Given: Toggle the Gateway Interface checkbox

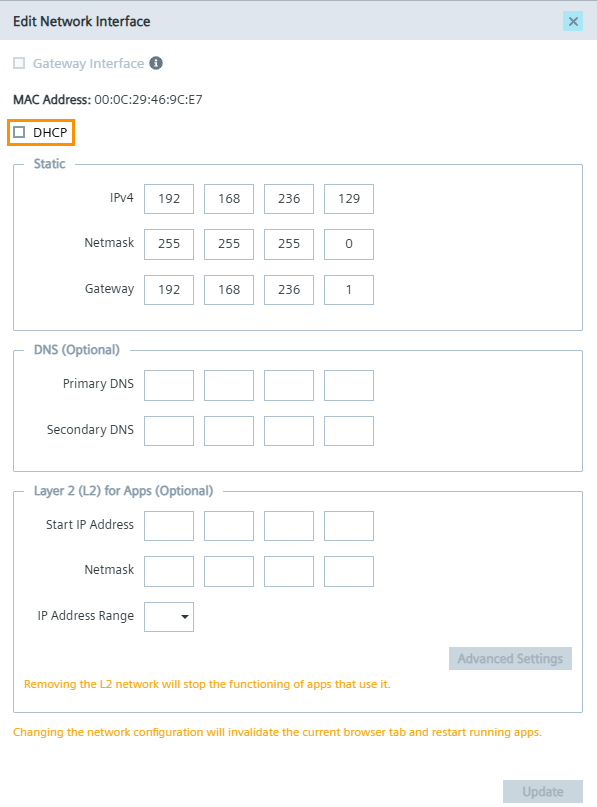Looking at the screenshot, I should (x=17, y=62).
